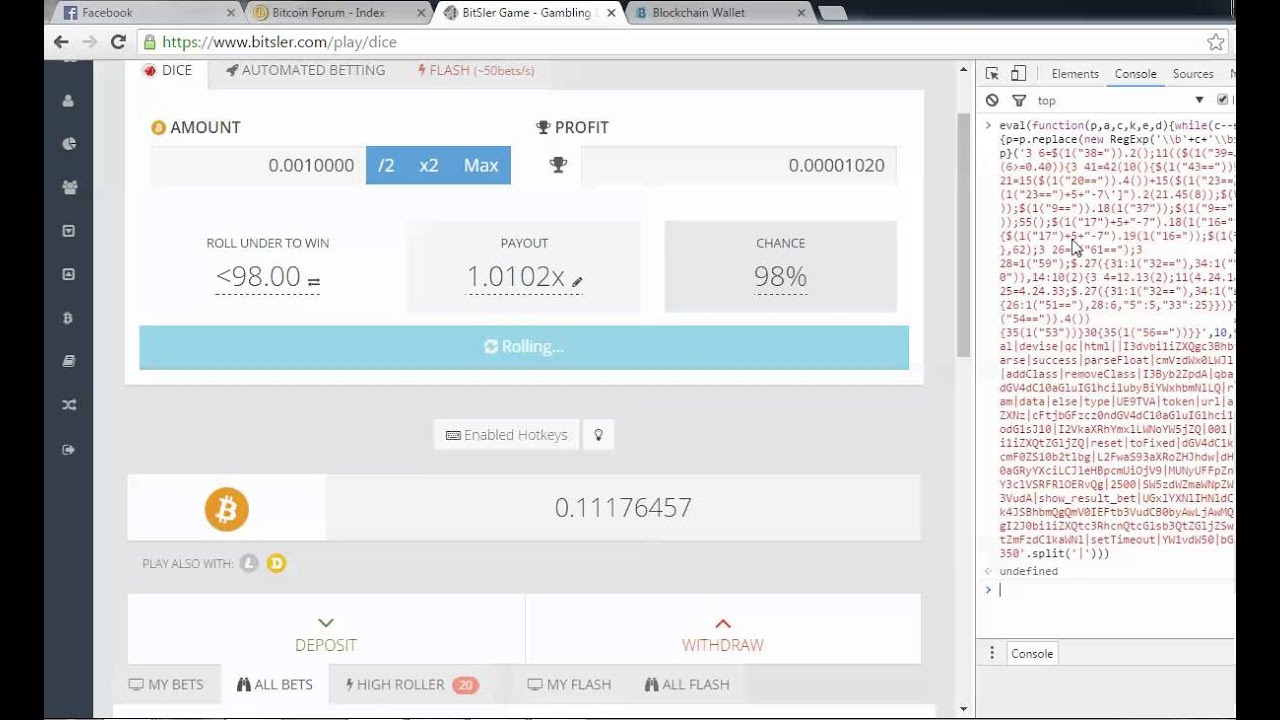
Task: Go forward with the browser arrow
Action: point(90,42)
